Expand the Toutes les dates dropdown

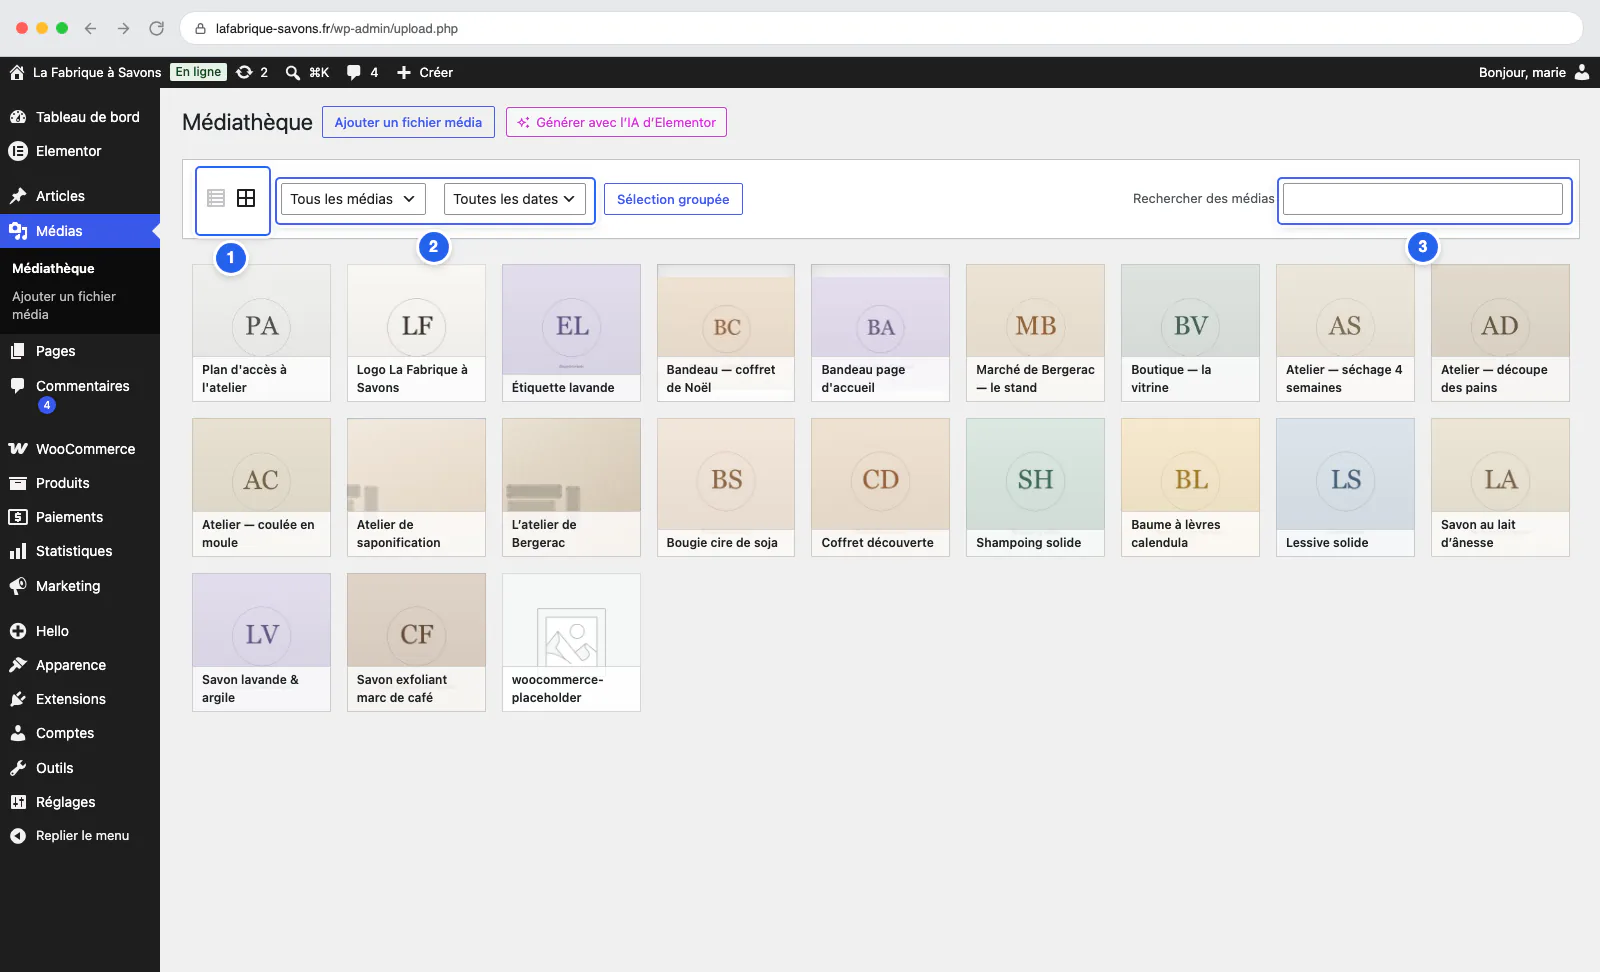point(515,199)
